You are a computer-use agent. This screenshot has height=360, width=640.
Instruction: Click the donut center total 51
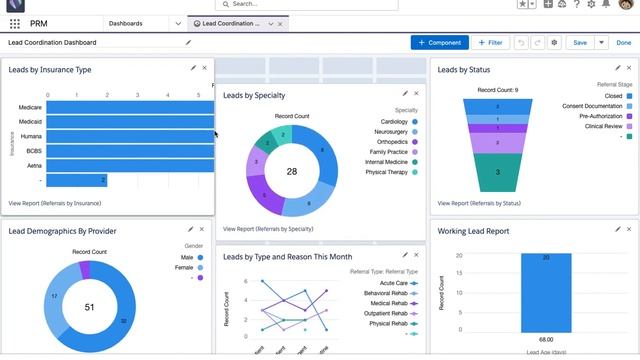[x=89, y=307]
